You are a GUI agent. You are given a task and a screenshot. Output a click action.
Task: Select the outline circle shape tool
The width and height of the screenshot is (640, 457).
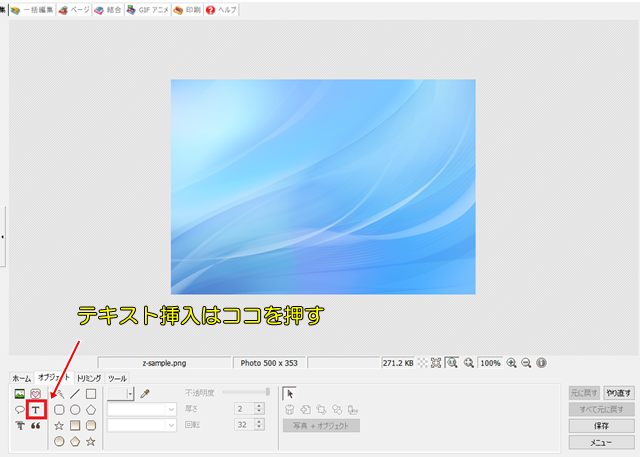point(75,410)
